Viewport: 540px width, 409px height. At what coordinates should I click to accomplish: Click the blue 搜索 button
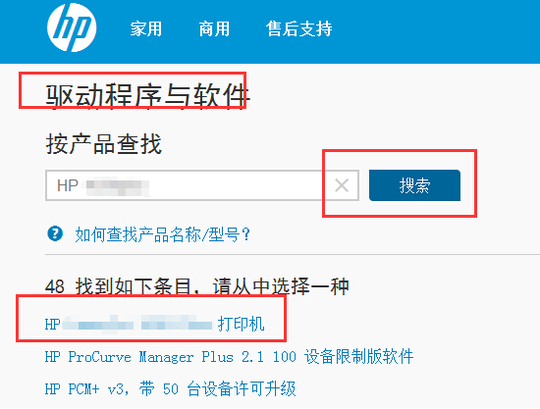tap(415, 185)
